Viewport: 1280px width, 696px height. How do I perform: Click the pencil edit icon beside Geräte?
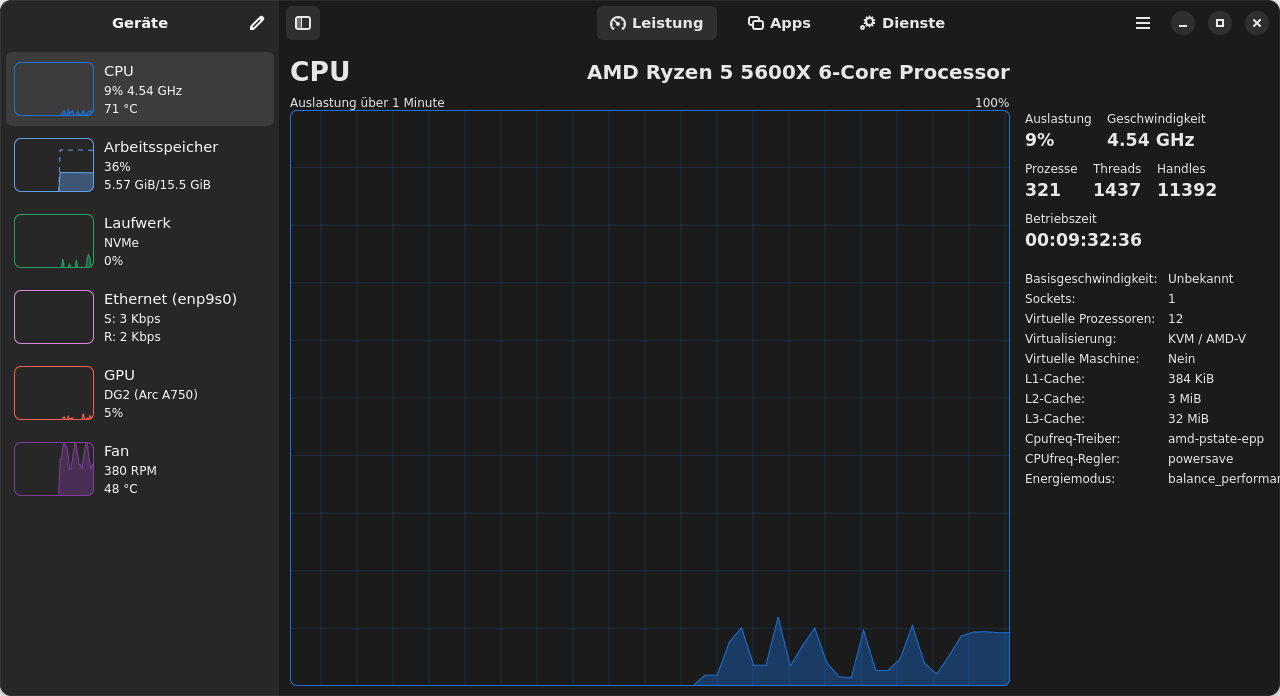257,23
